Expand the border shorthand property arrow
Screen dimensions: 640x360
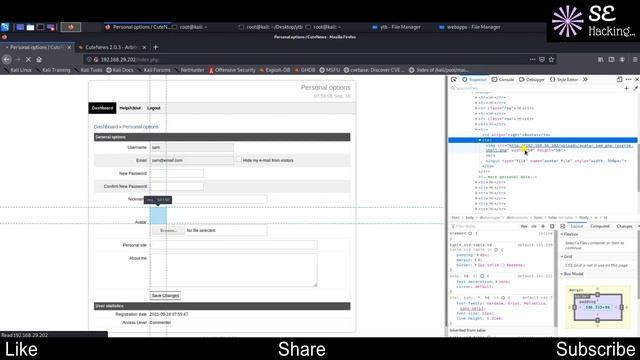(x=476, y=265)
